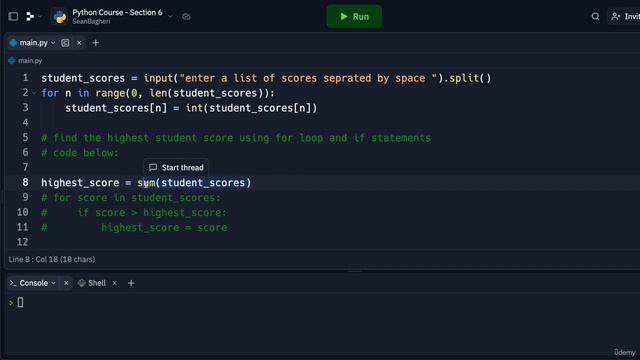Click the Invite button
This screenshot has width=640, height=360.
tap(624, 16)
